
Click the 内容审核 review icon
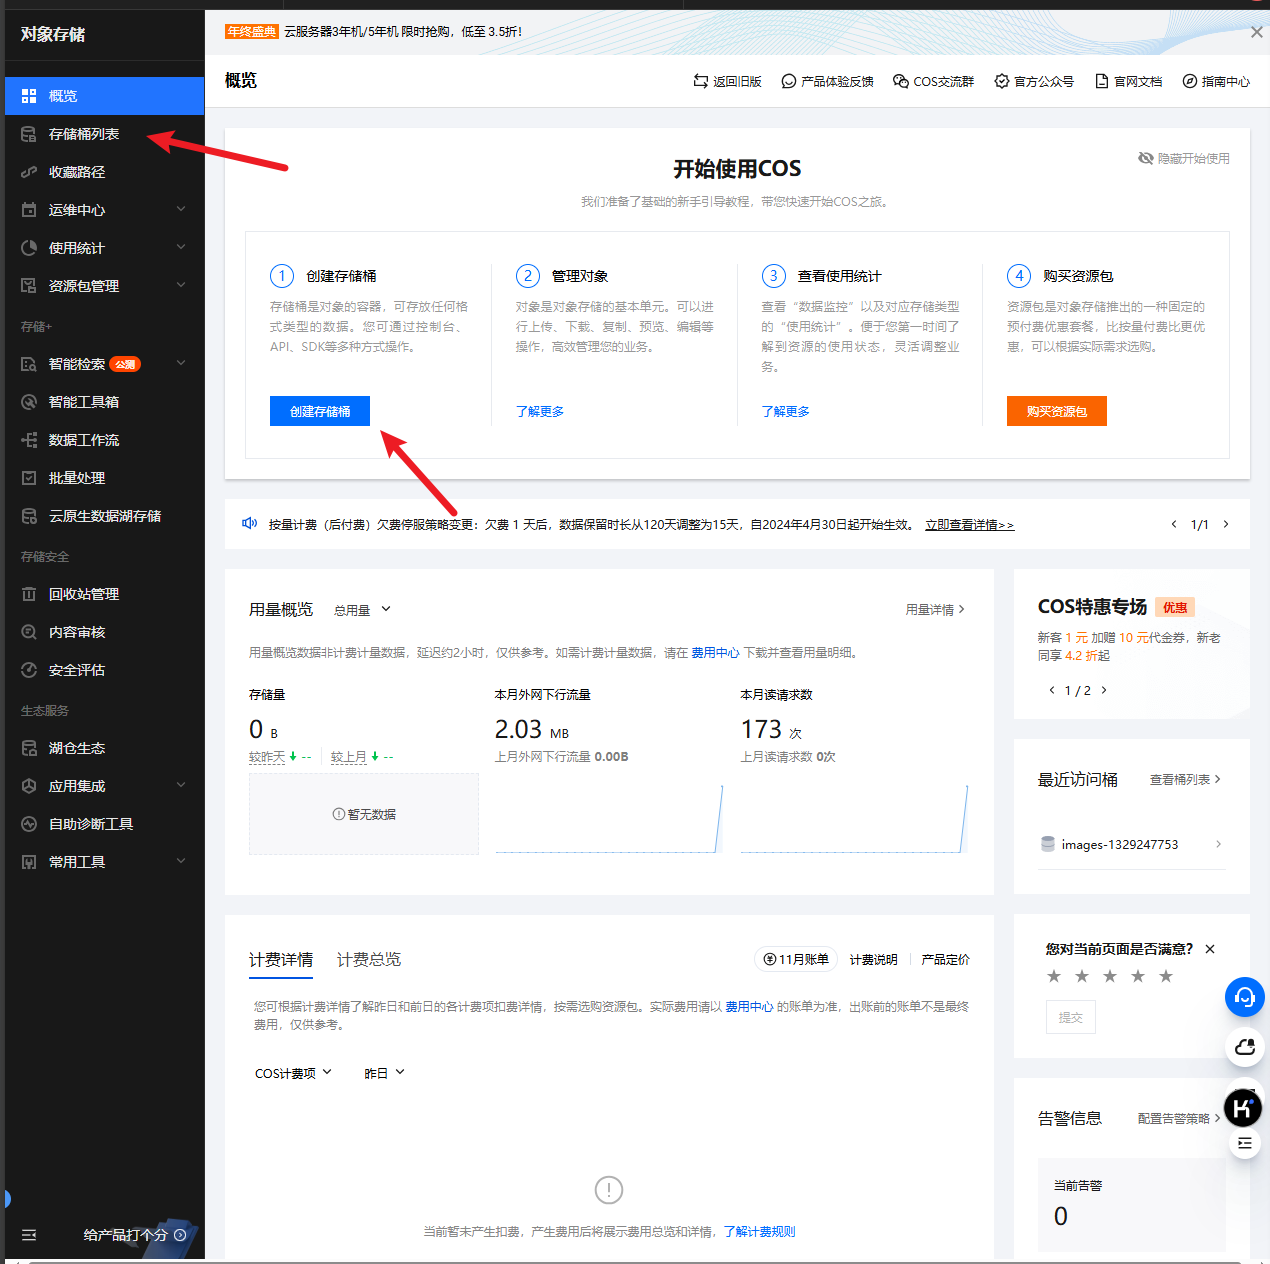coord(29,632)
